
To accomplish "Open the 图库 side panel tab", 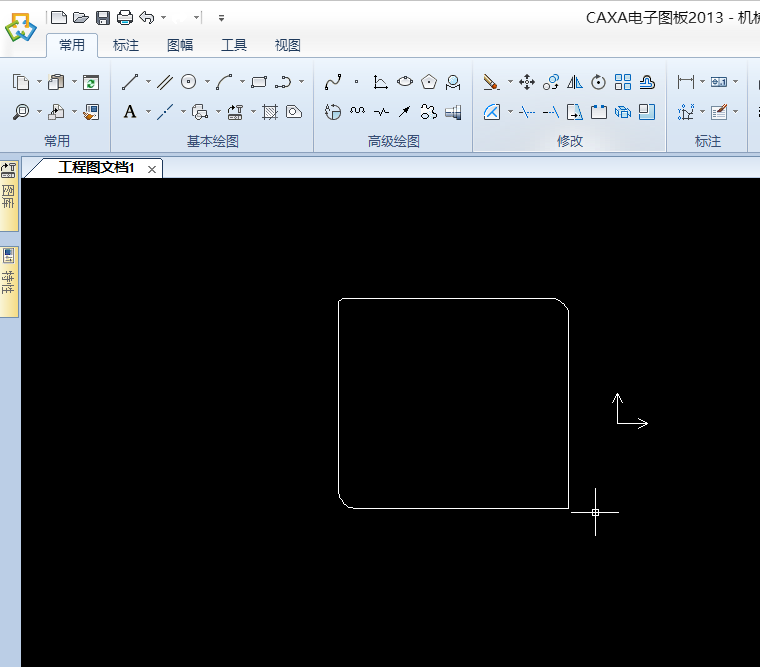I will [9, 196].
